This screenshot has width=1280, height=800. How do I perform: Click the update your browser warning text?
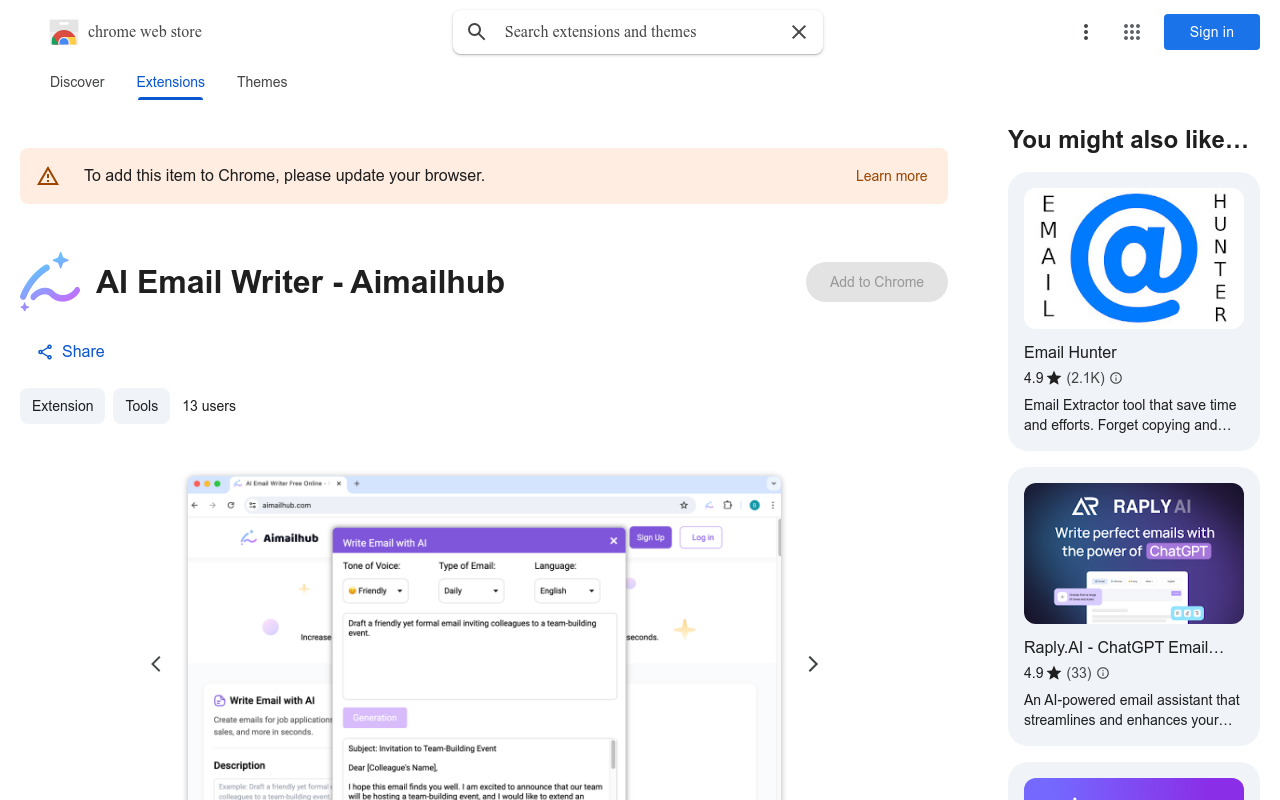[284, 176]
